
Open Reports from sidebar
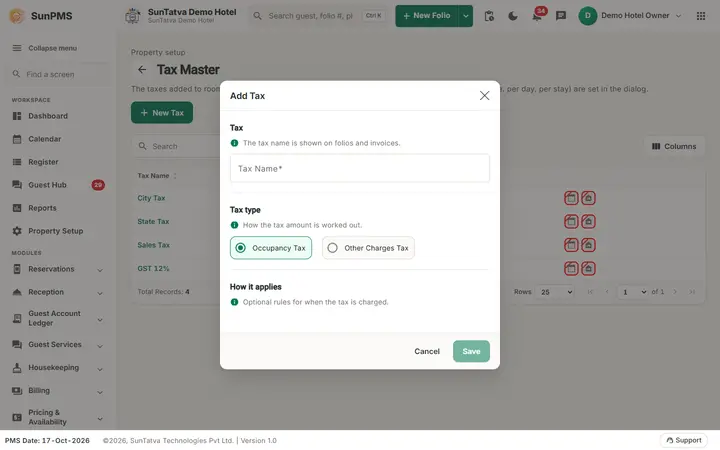42,208
